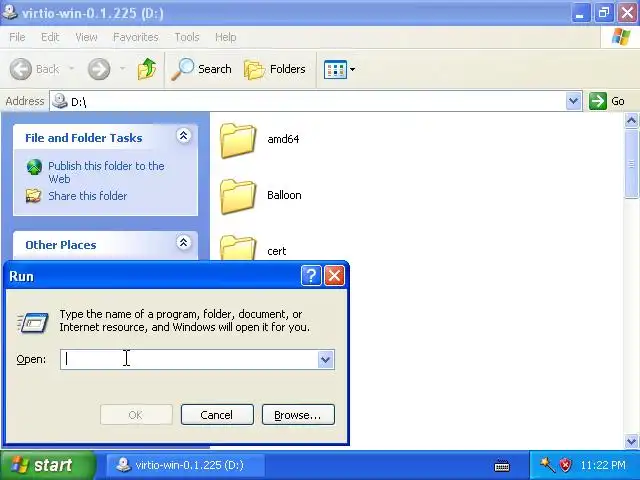Open the Address bar dropdown list
Screen dimensions: 640x480
[x=573, y=101]
